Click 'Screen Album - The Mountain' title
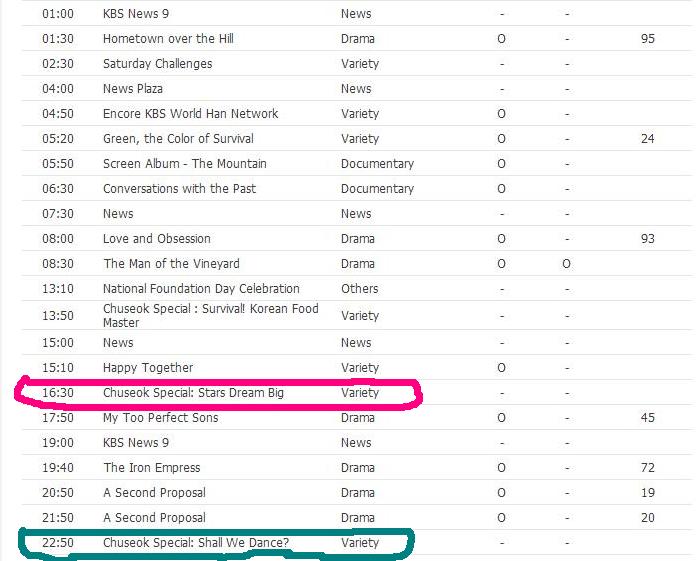 [x=184, y=164]
